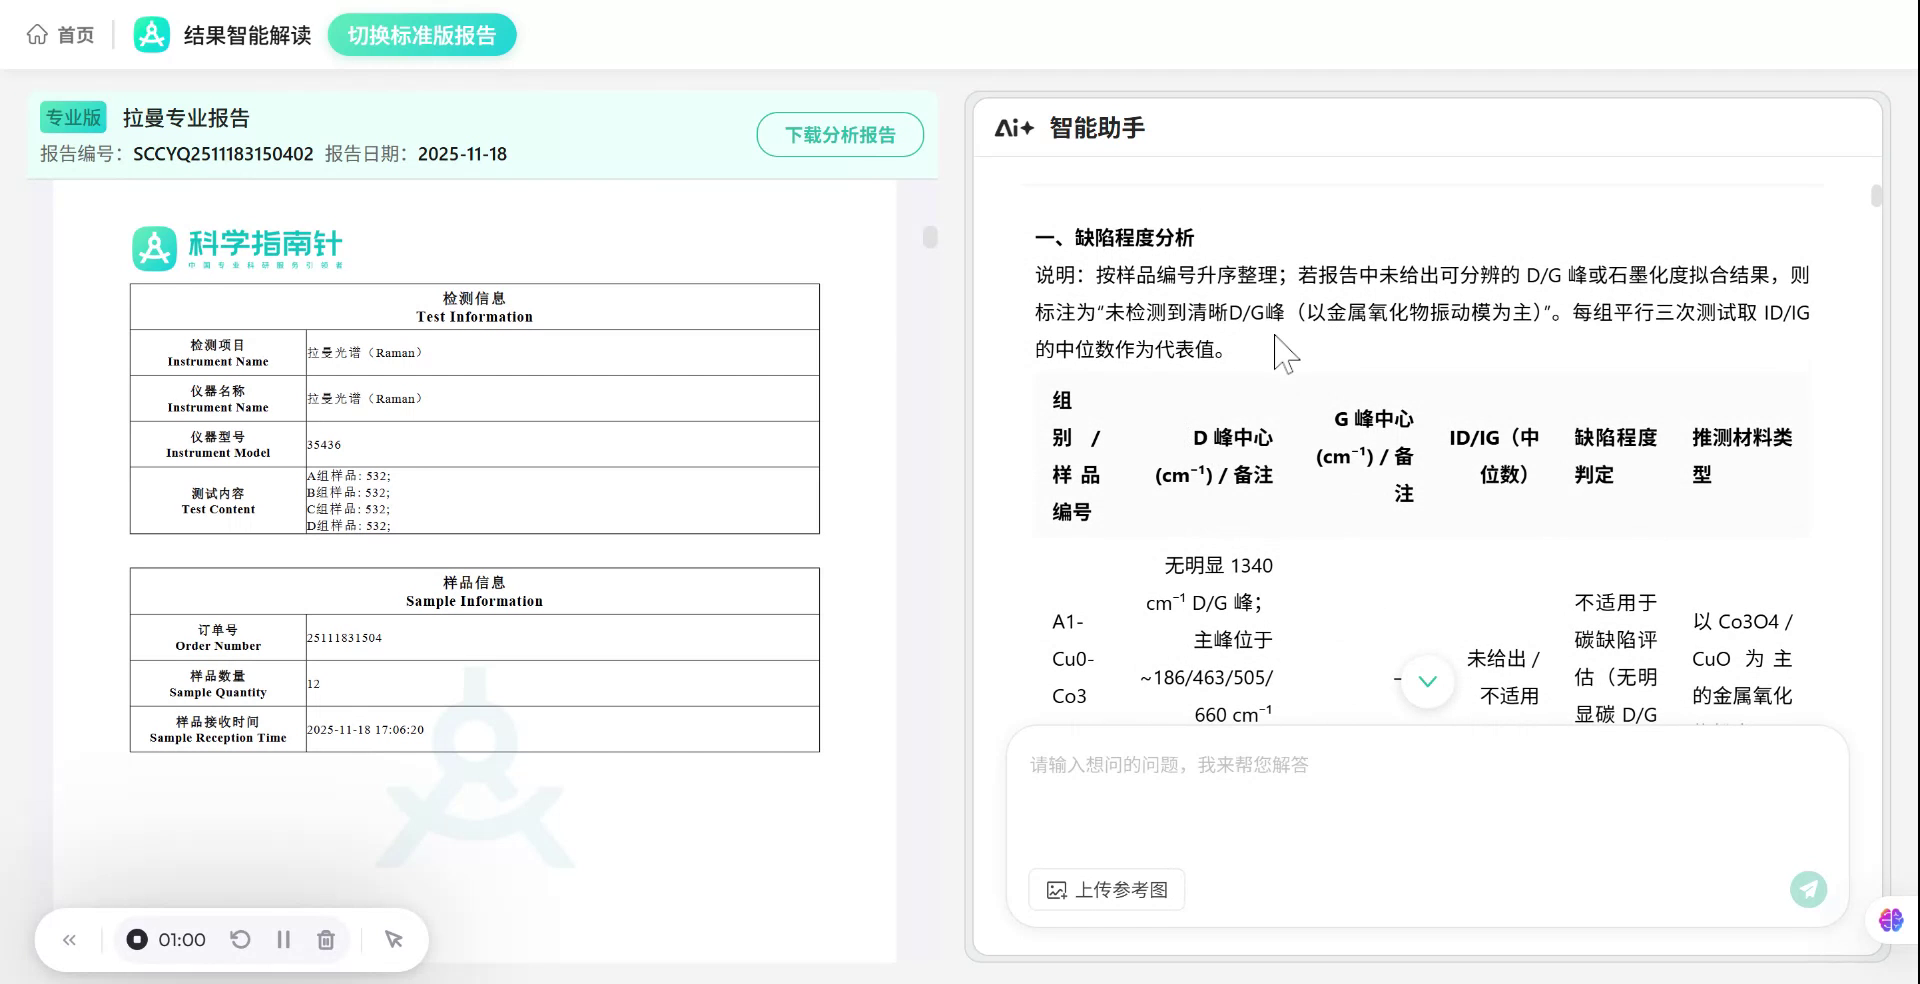Delete the recording with the trash icon
This screenshot has height=984, width=1920.
325,939
